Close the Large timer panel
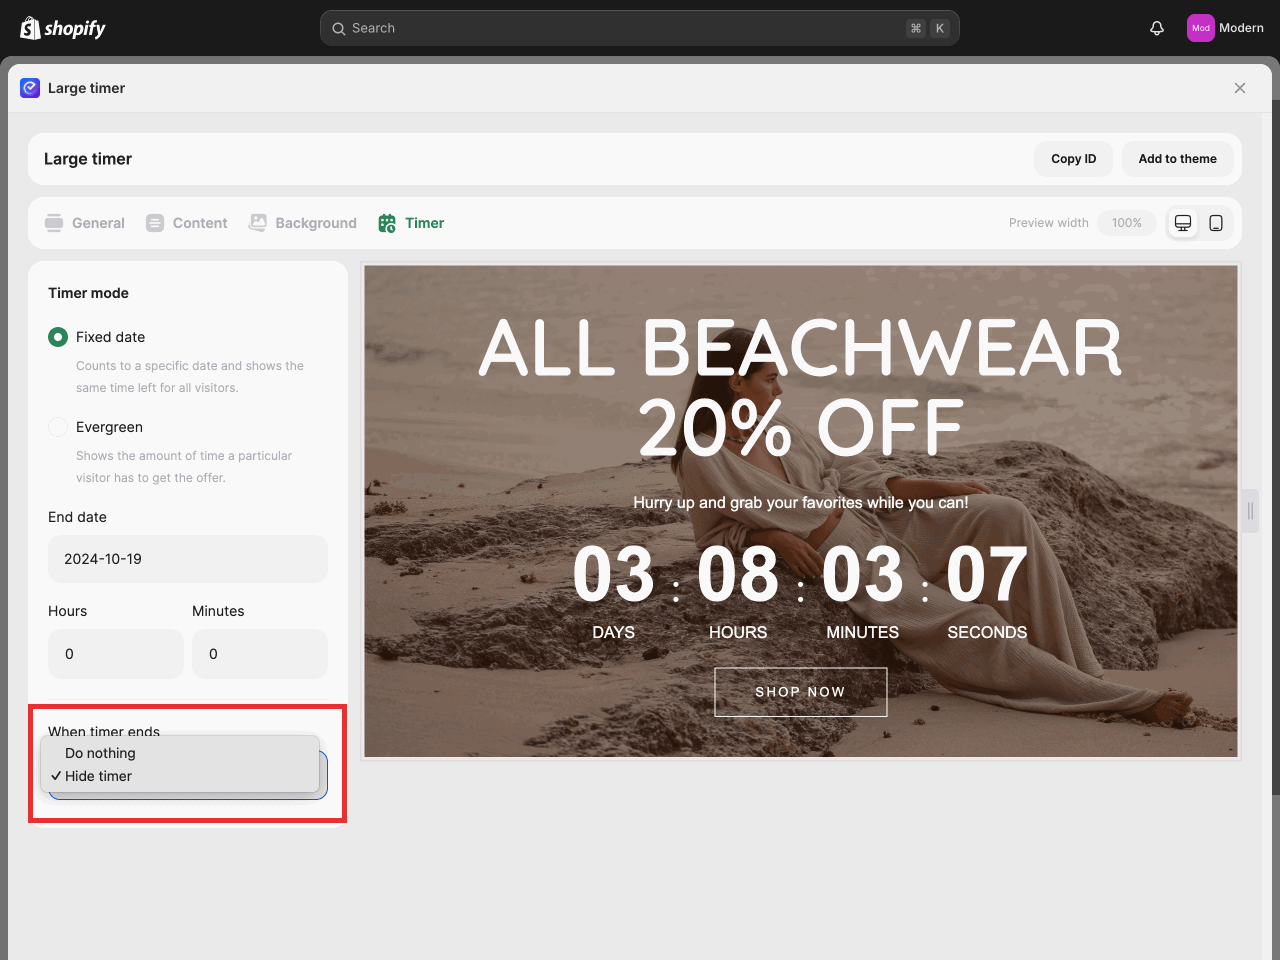 click(1240, 88)
